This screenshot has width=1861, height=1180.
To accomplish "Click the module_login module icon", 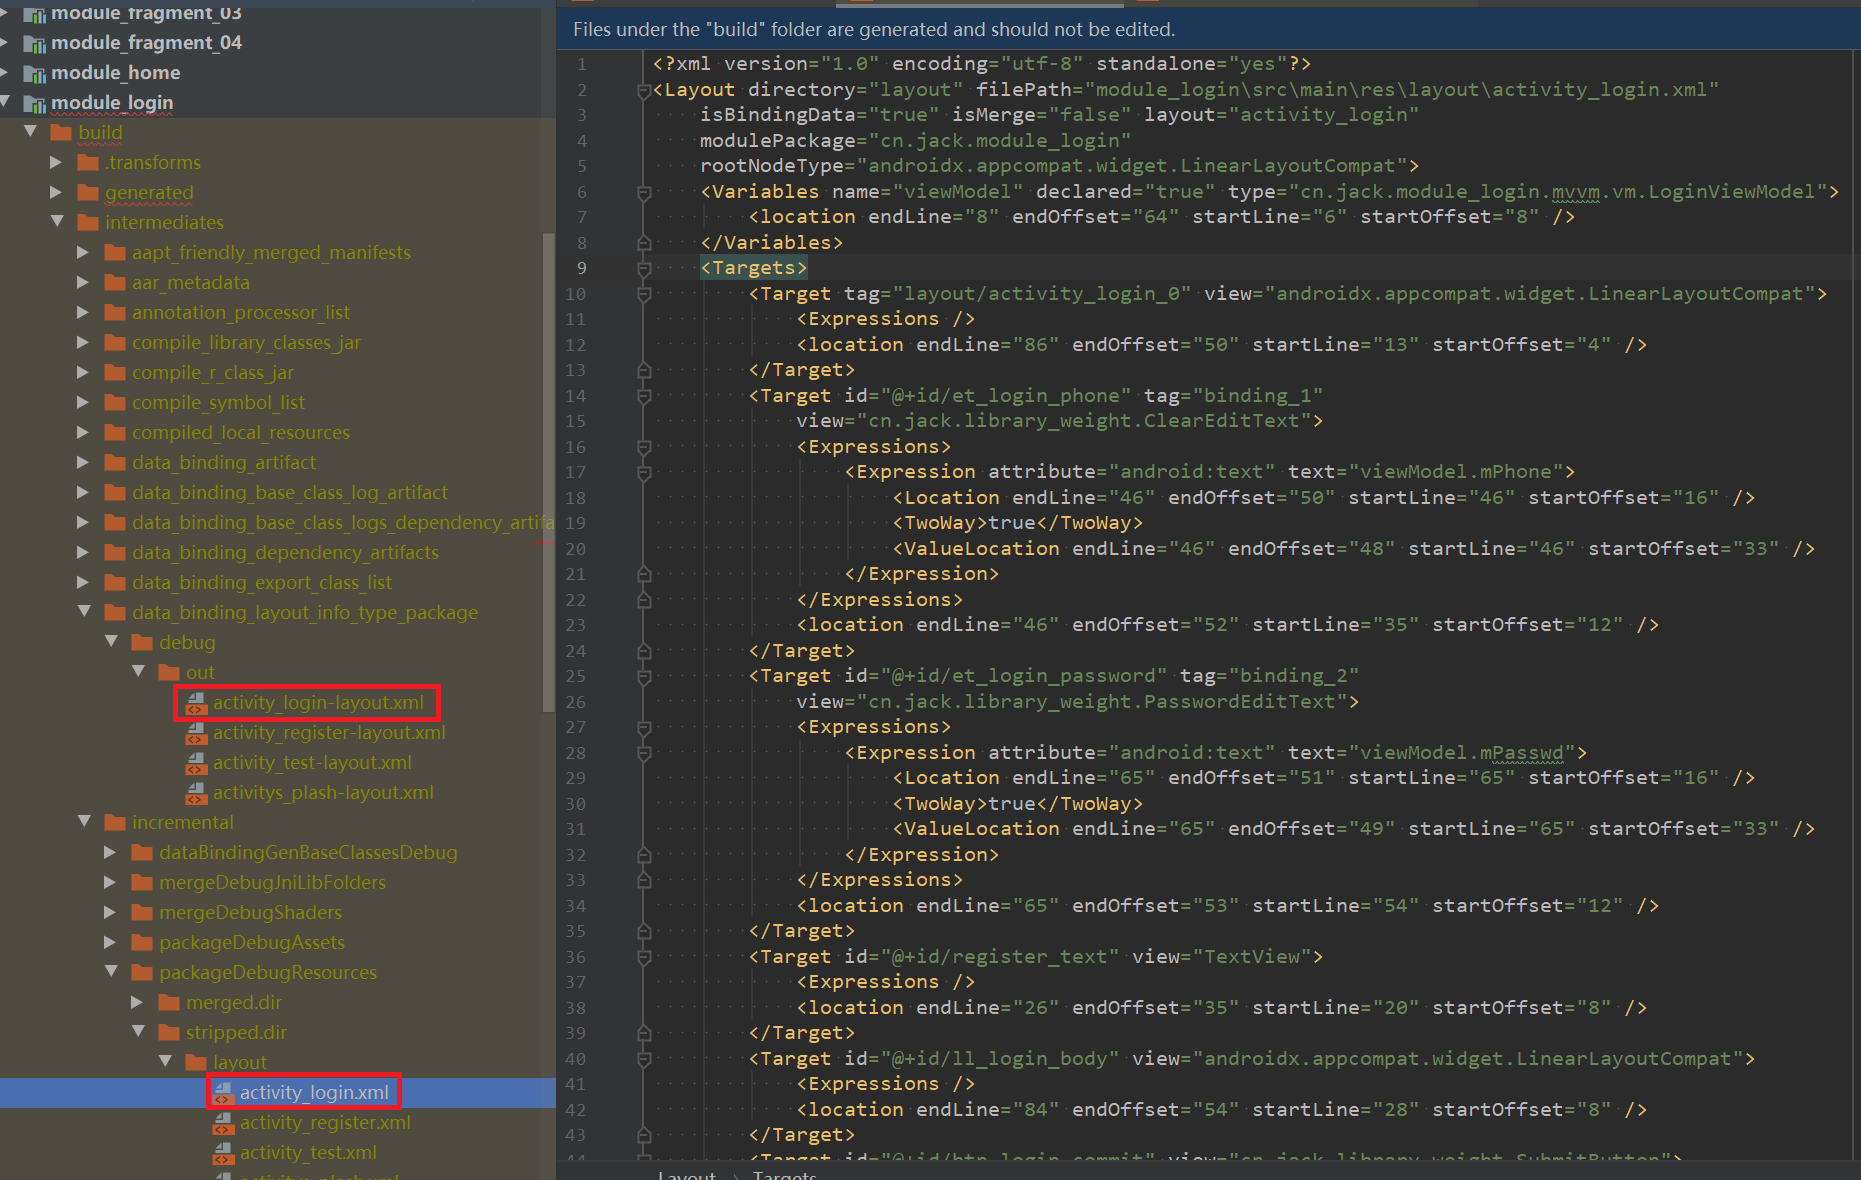I will coord(35,103).
